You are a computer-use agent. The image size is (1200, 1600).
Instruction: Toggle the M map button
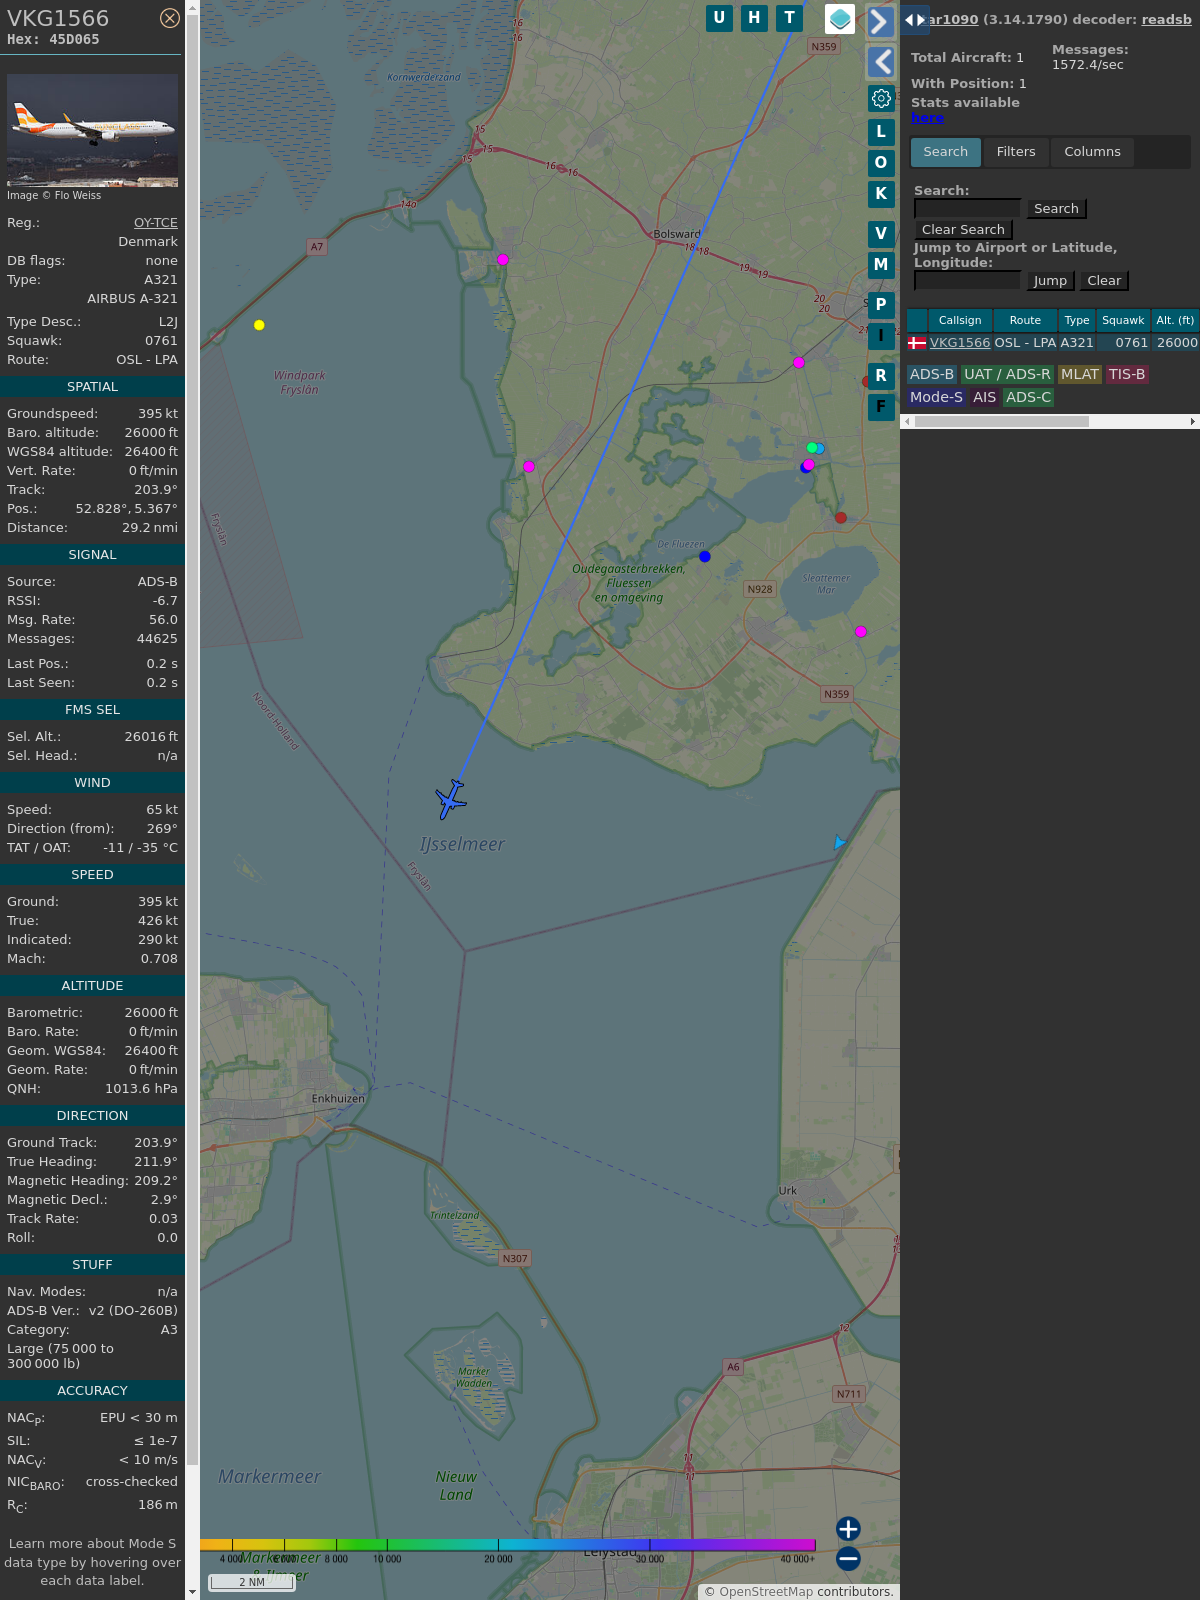coord(881,265)
